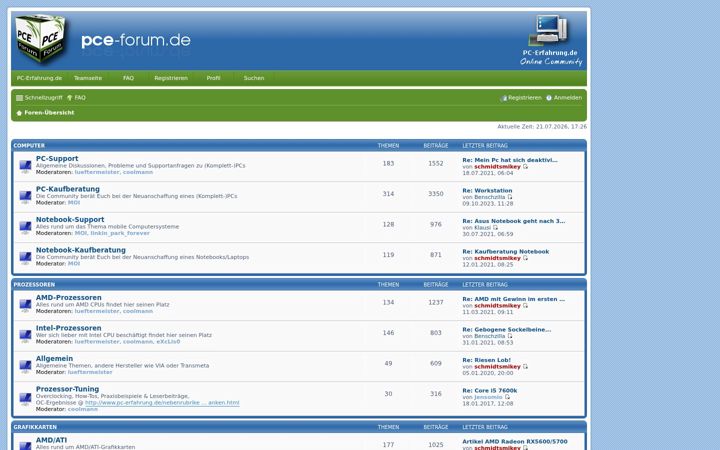View latest post icon in Allgemein row

point(525,366)
